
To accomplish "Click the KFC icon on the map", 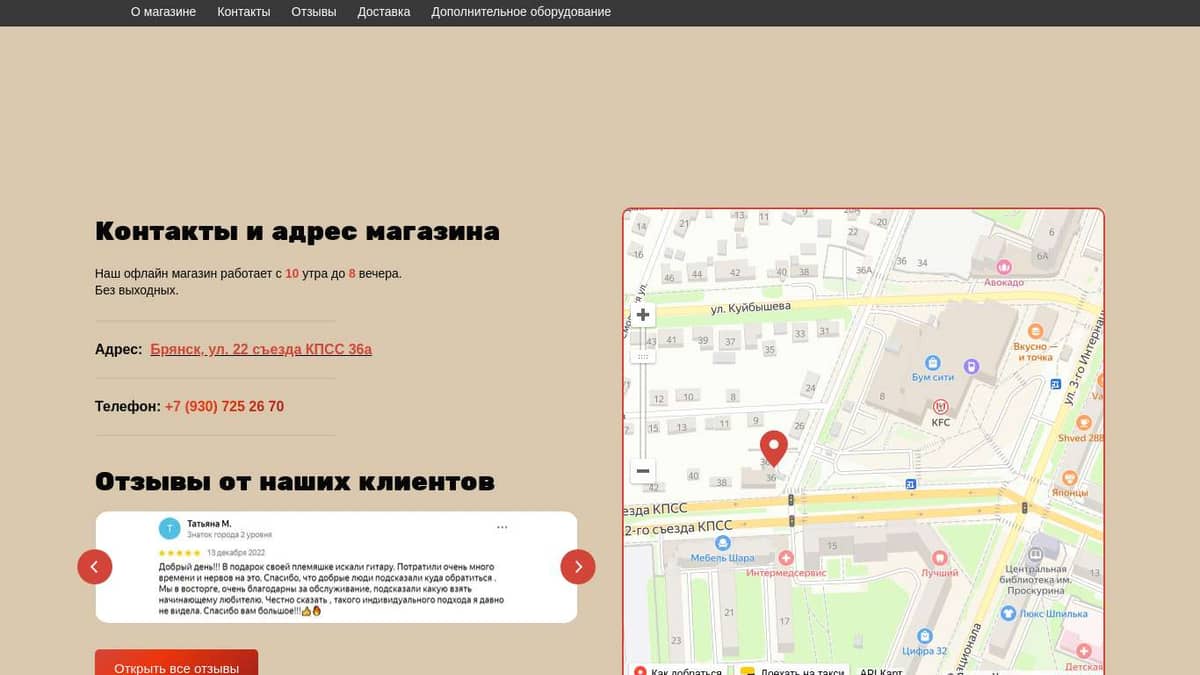I will coord(940,407).
